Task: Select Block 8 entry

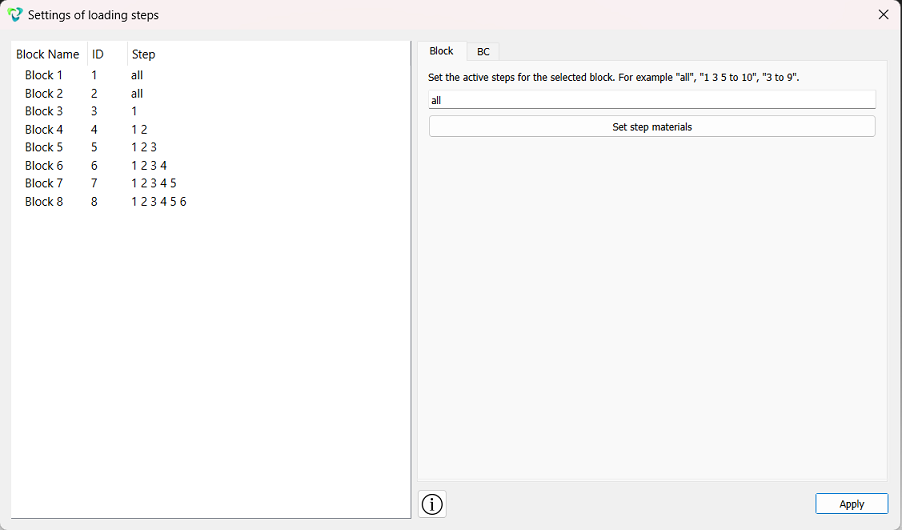Action: (211, 201)
